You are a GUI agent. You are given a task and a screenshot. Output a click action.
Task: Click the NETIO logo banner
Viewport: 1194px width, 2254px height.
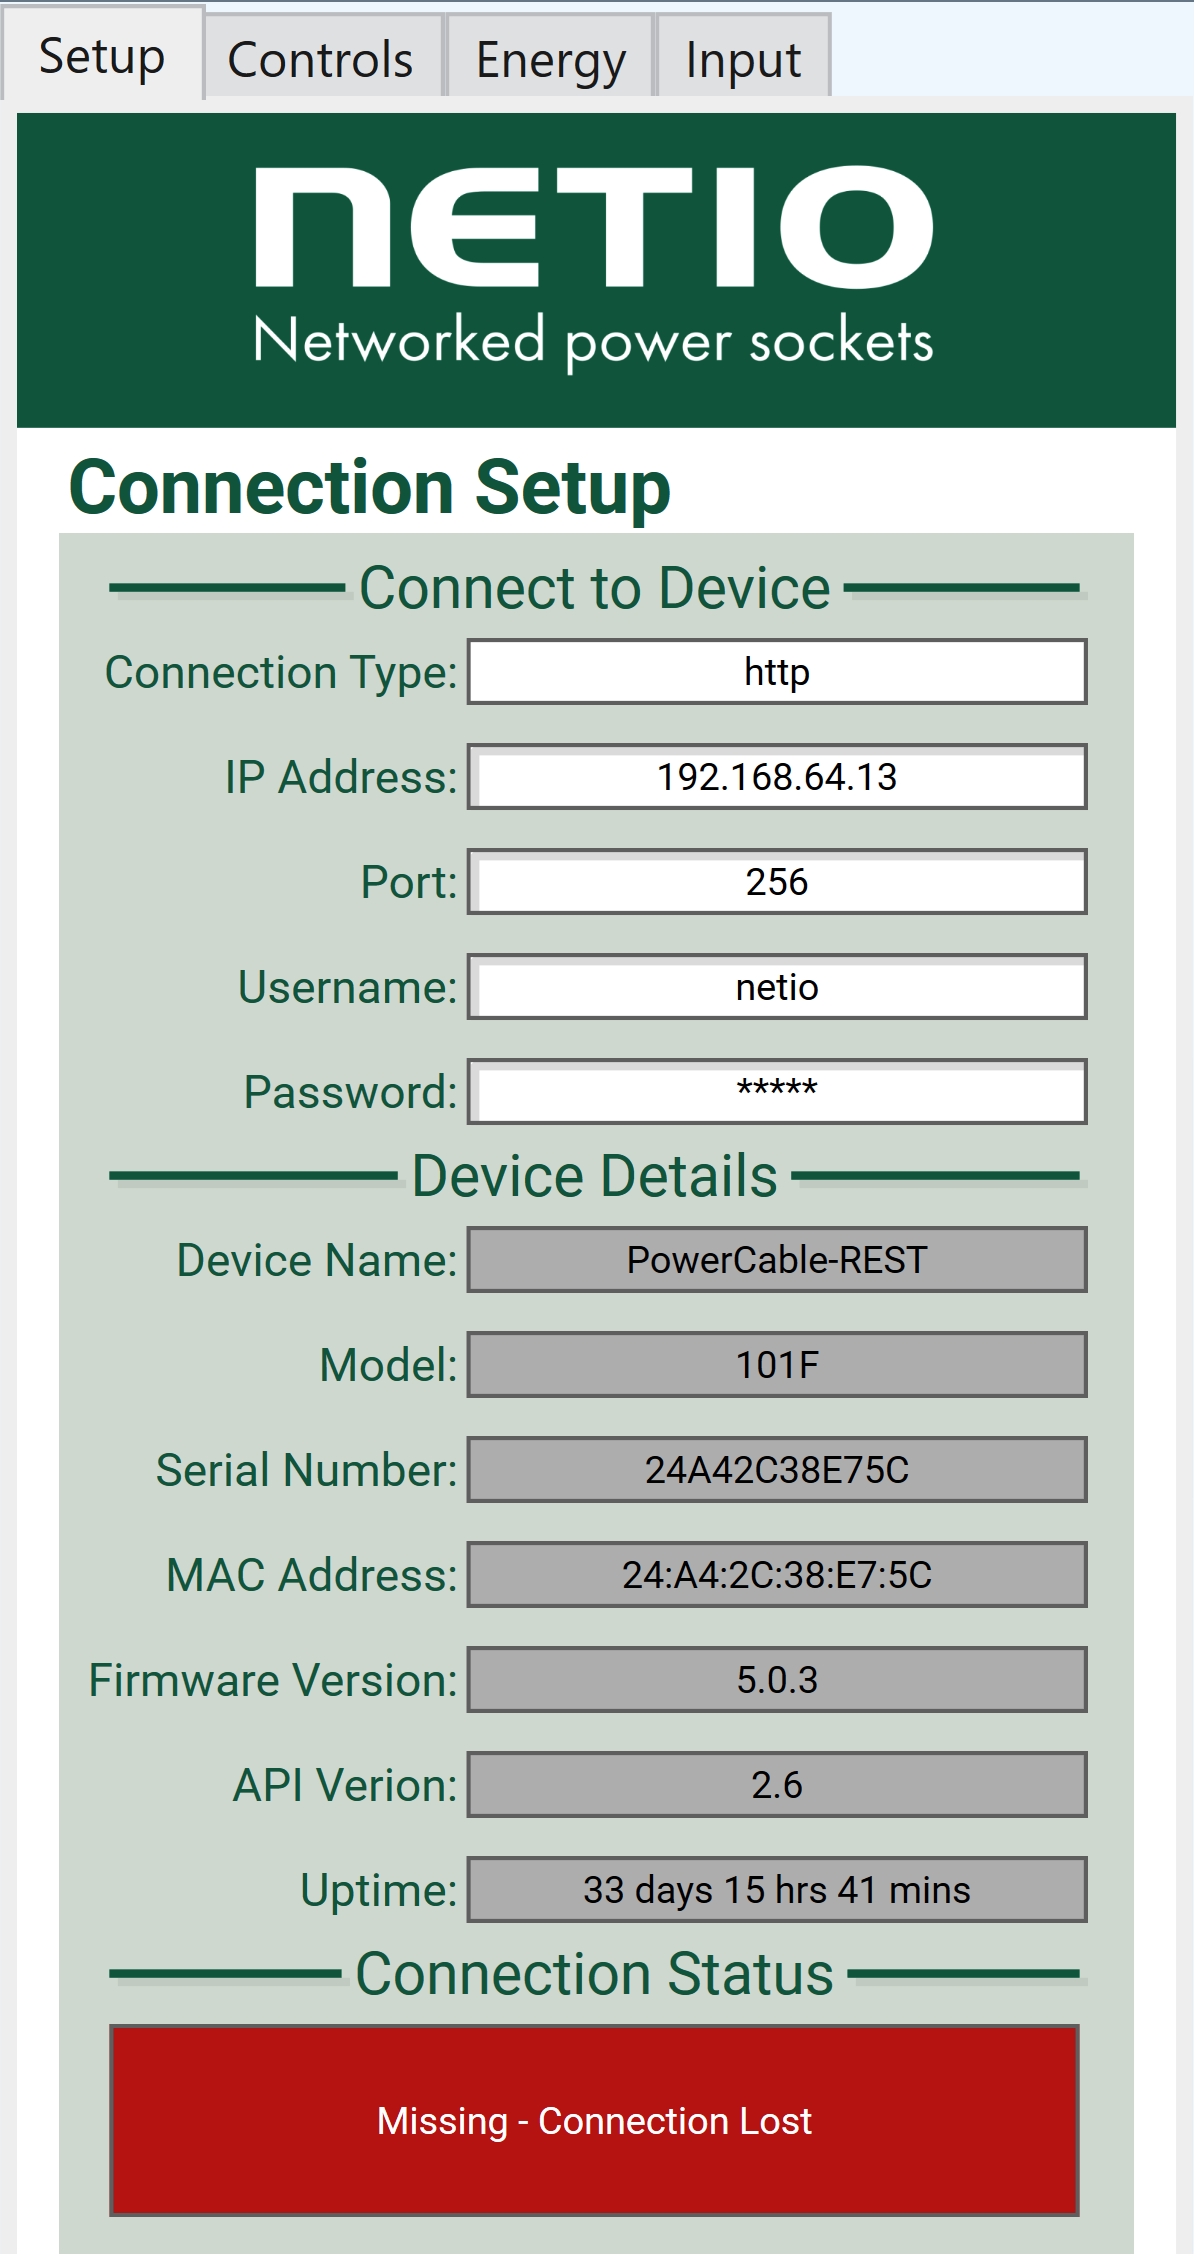[596, 270]
